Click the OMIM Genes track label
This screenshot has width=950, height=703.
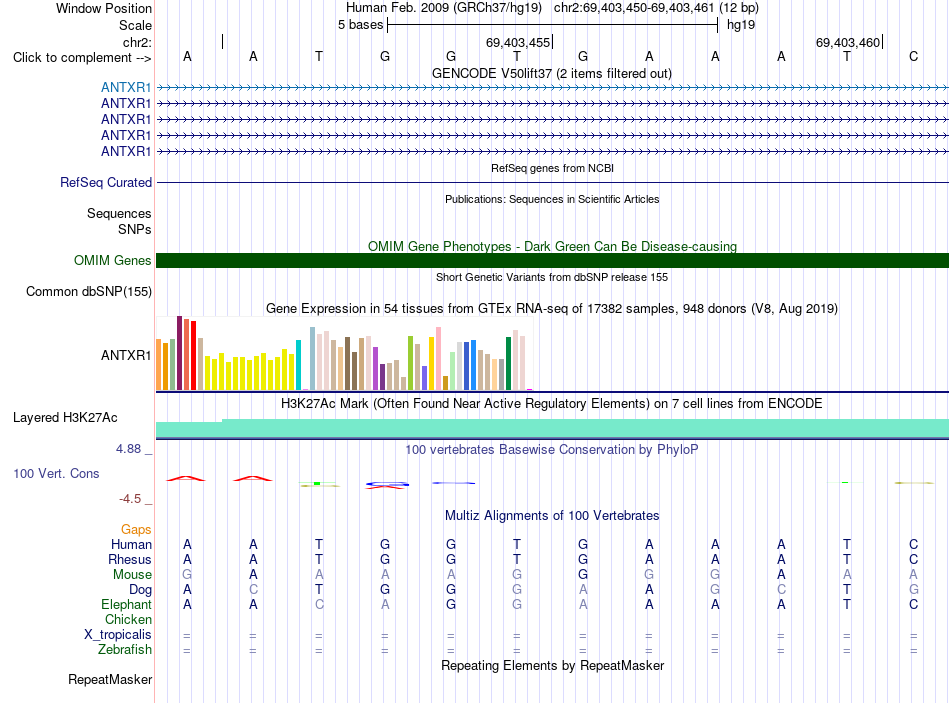point(113,261)
